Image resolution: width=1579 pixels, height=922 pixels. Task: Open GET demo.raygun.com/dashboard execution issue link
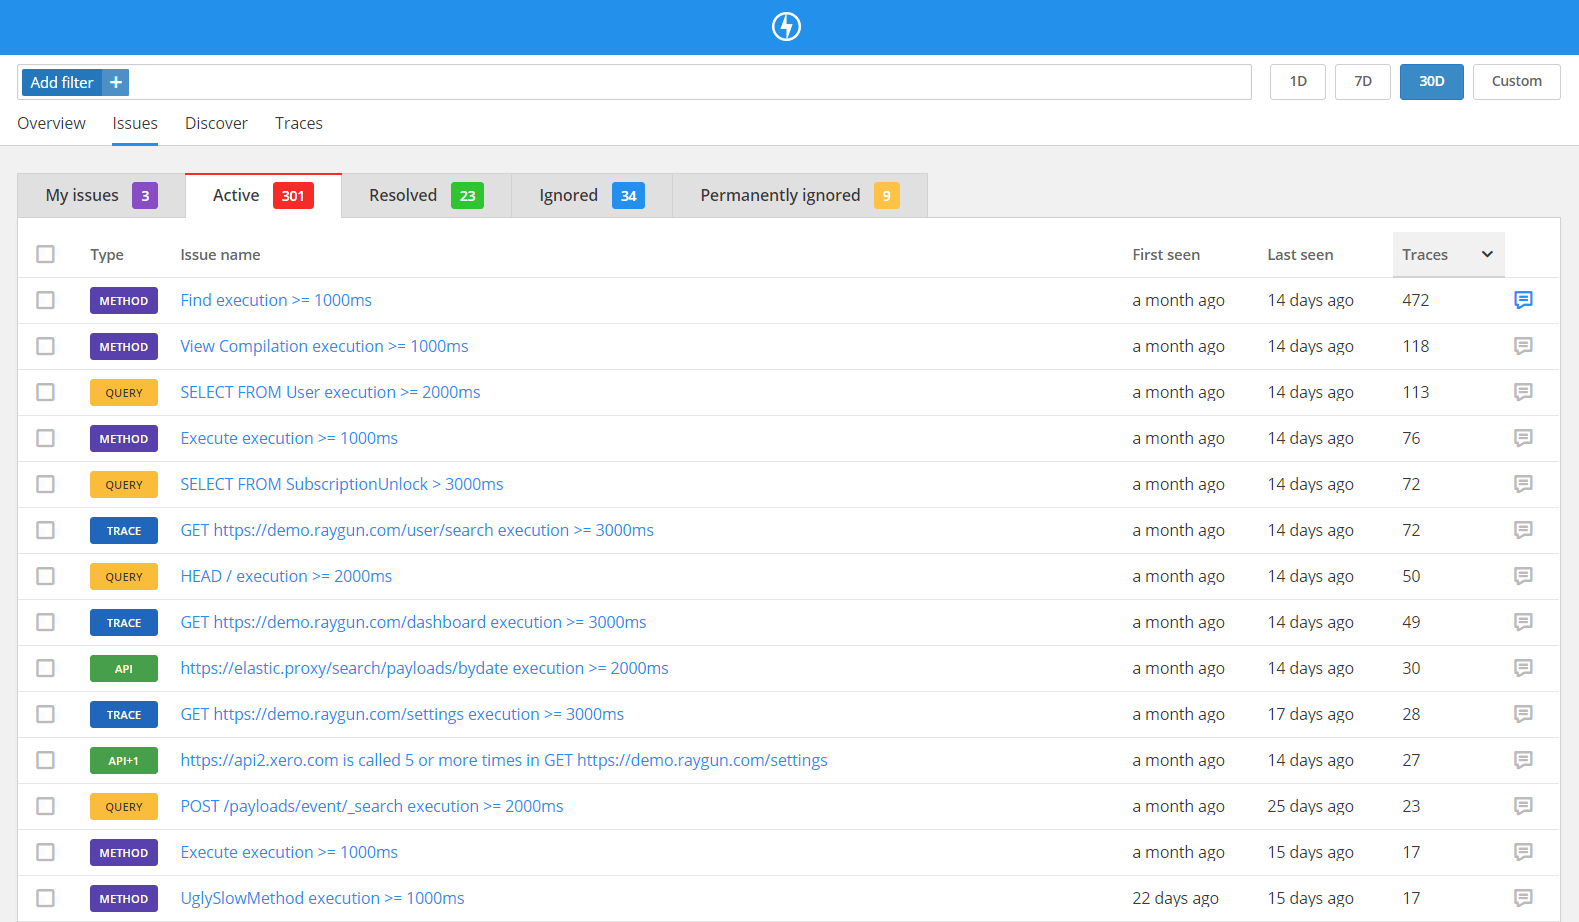[x=413, y=622]
